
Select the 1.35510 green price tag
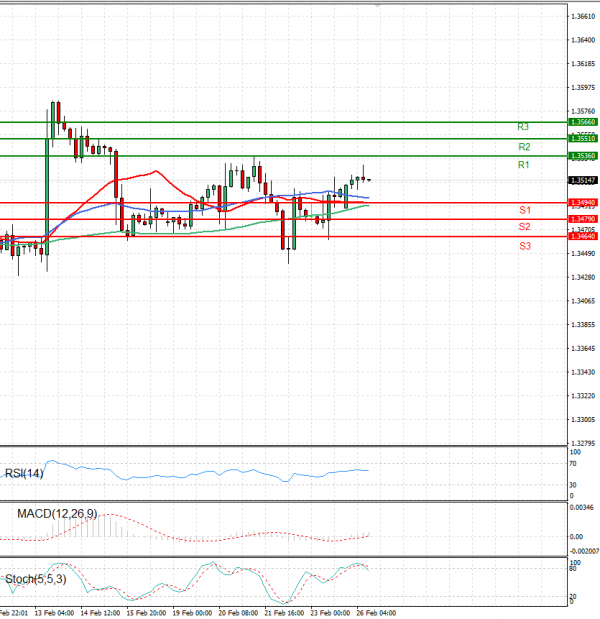583,139
